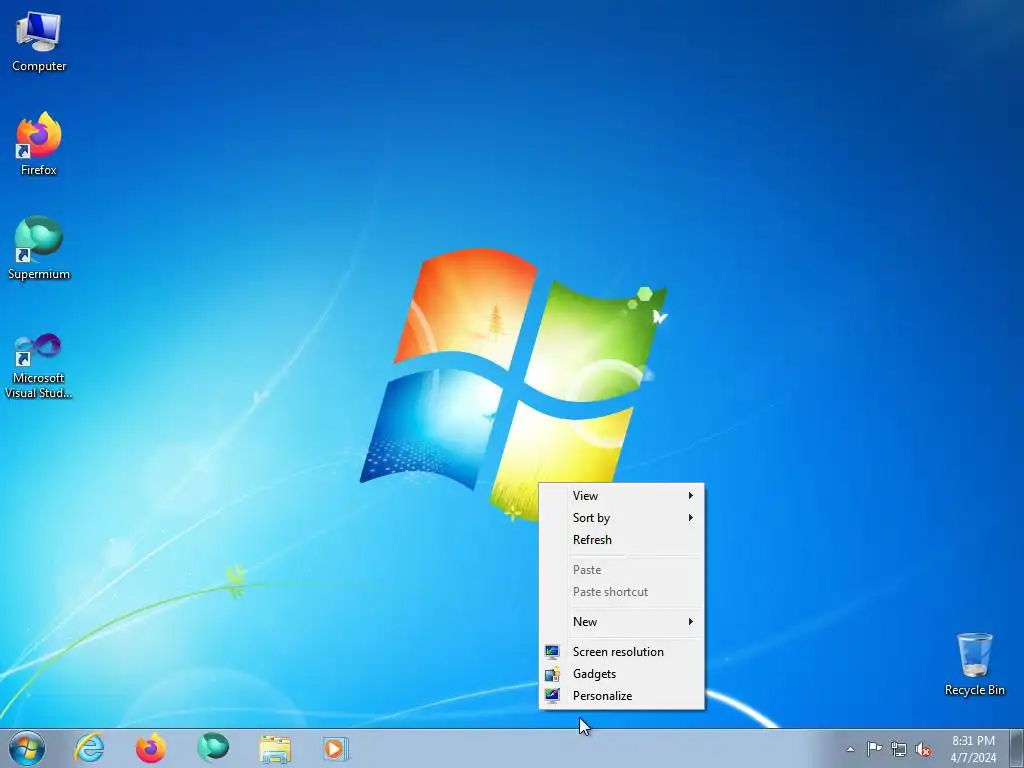The width and height of the screenshot is (1024, 768).
Task: Open Screen resolution from context menu
Action: pyautogui.click(x=622, y=652)
